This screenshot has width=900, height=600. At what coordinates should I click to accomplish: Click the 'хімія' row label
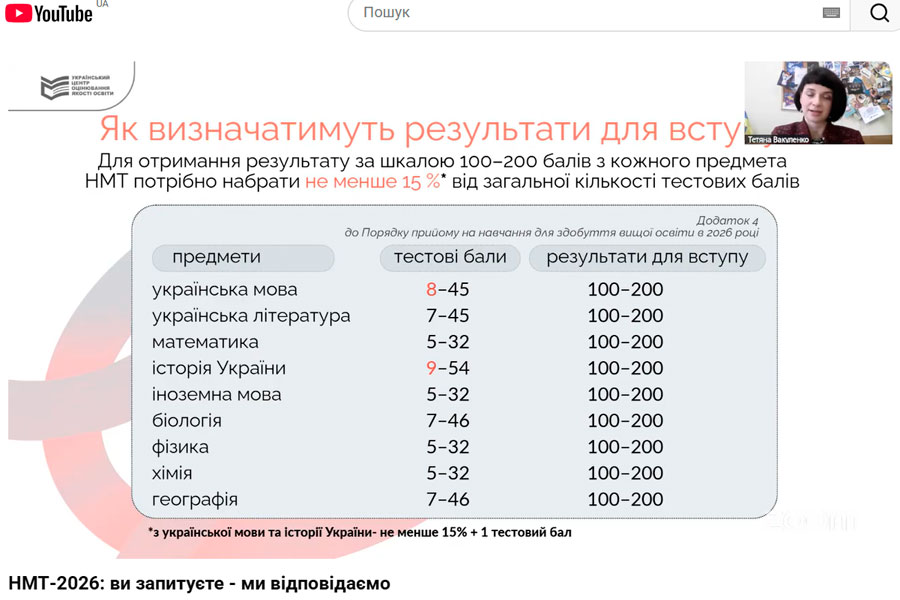172,474
